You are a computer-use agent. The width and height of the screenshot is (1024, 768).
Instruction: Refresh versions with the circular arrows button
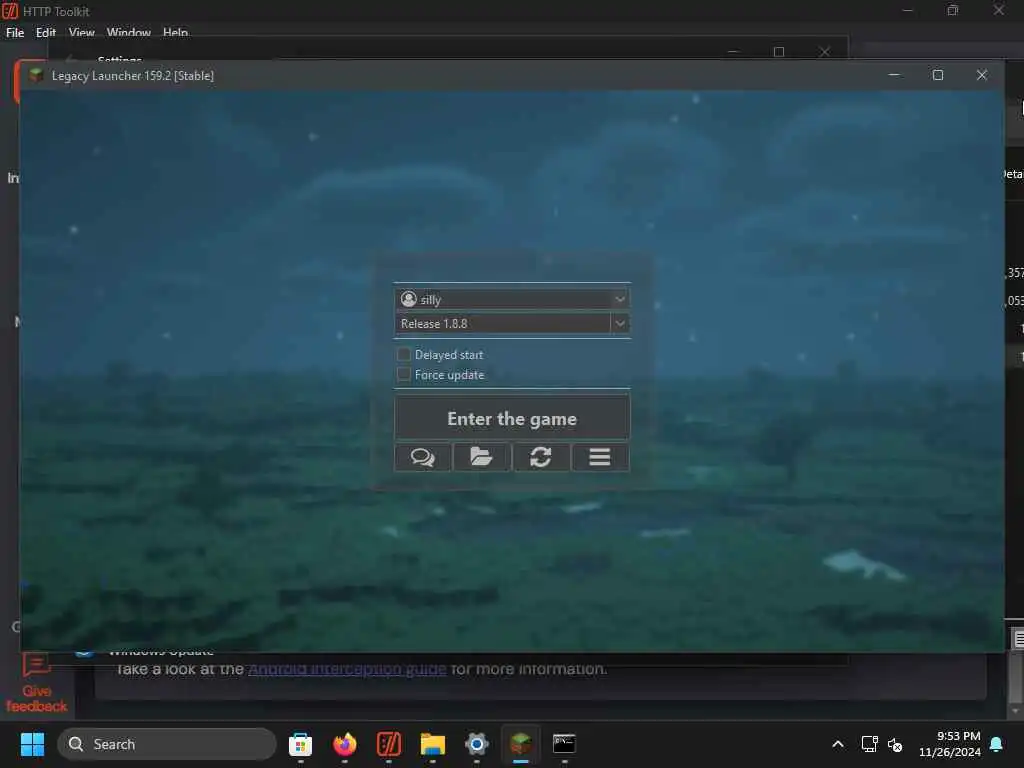tap(541, 457)
